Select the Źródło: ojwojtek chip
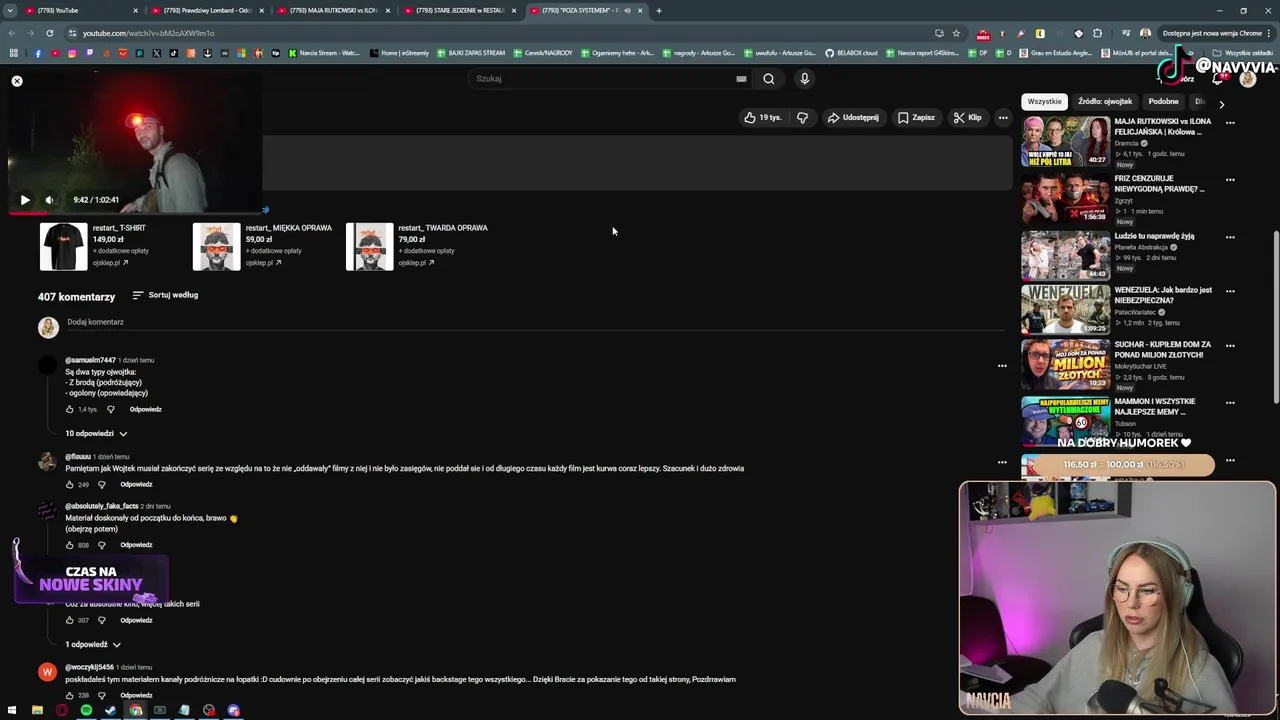 pyautogui.click(x=1105, y=101)
